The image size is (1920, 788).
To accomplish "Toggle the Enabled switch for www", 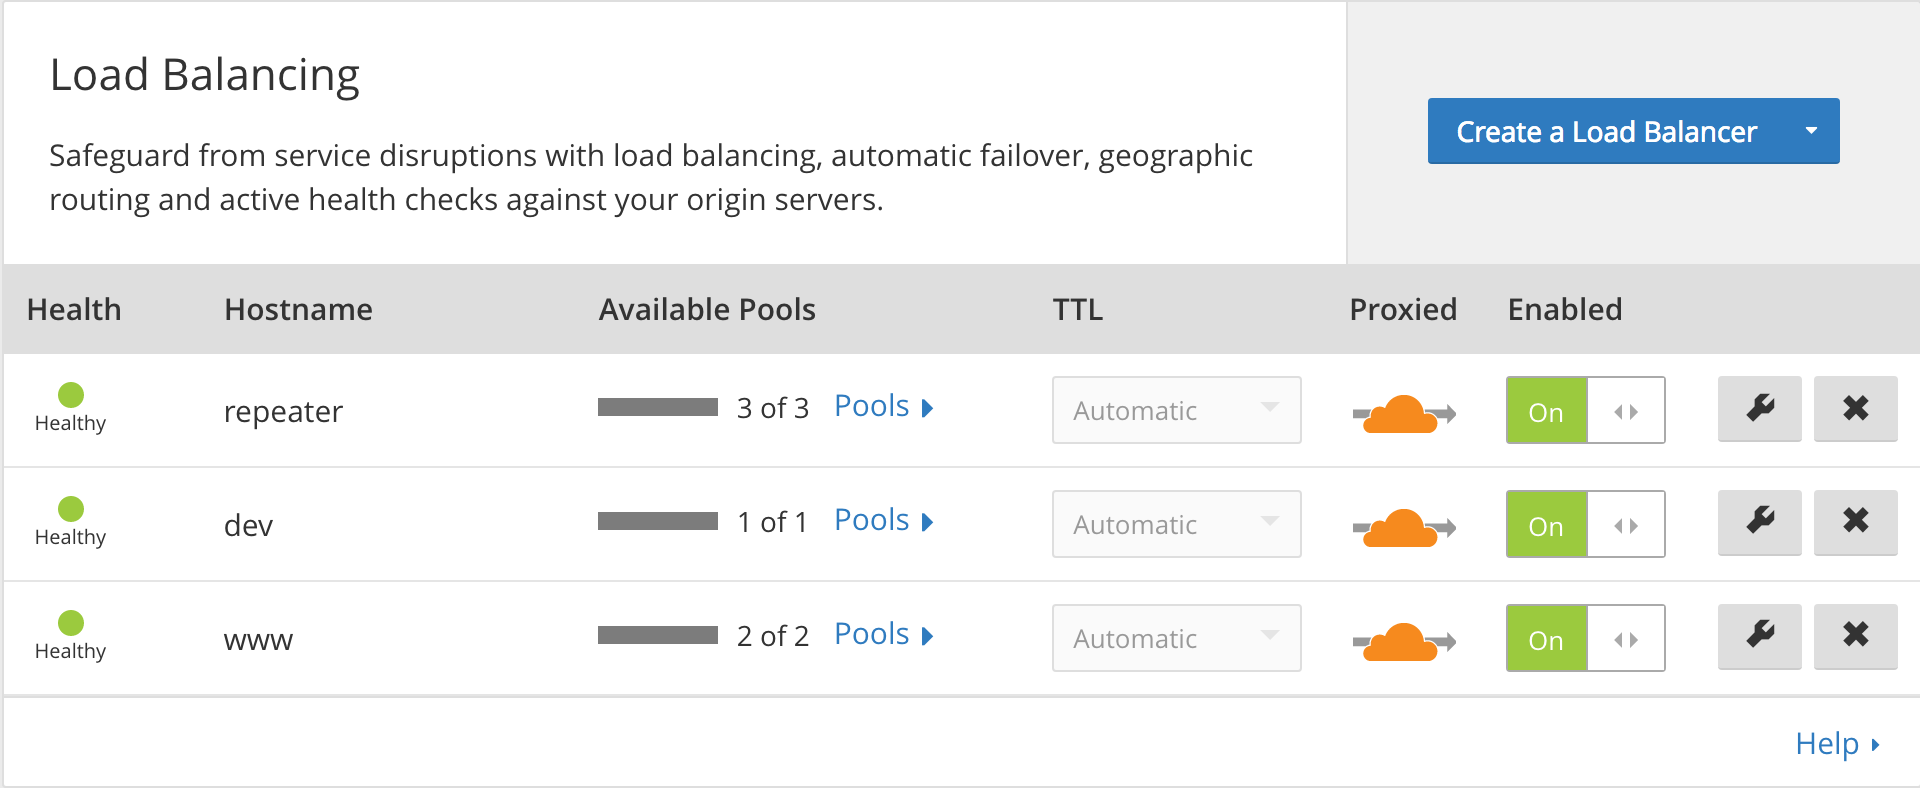I will tap(1585, 638).
